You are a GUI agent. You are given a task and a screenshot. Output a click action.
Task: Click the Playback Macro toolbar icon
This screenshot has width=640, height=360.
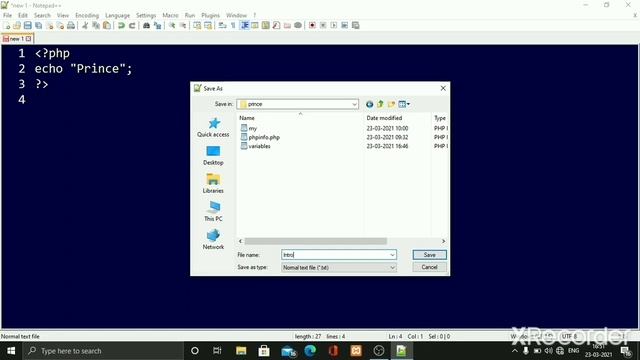point(334,25)
